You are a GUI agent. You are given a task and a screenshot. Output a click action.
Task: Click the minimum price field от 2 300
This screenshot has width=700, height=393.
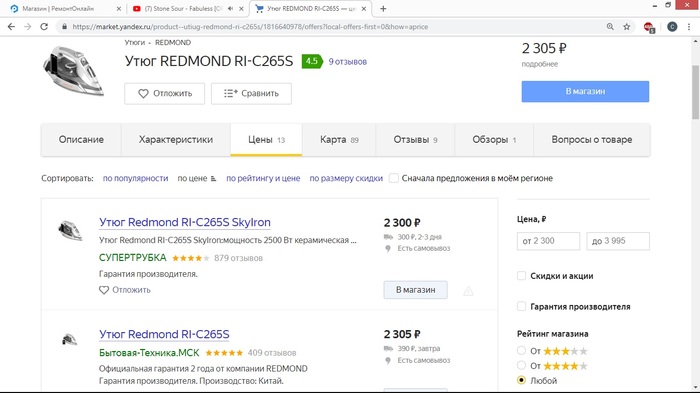tap(548, 241)
